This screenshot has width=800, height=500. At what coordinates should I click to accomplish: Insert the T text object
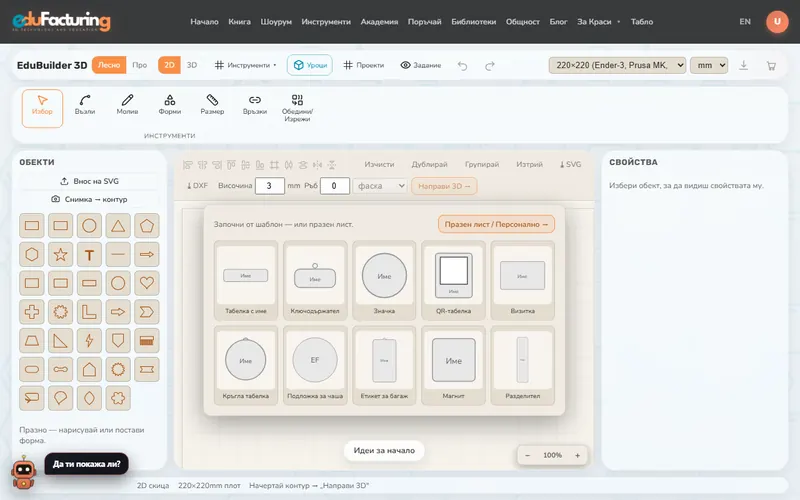pos(89,254)
